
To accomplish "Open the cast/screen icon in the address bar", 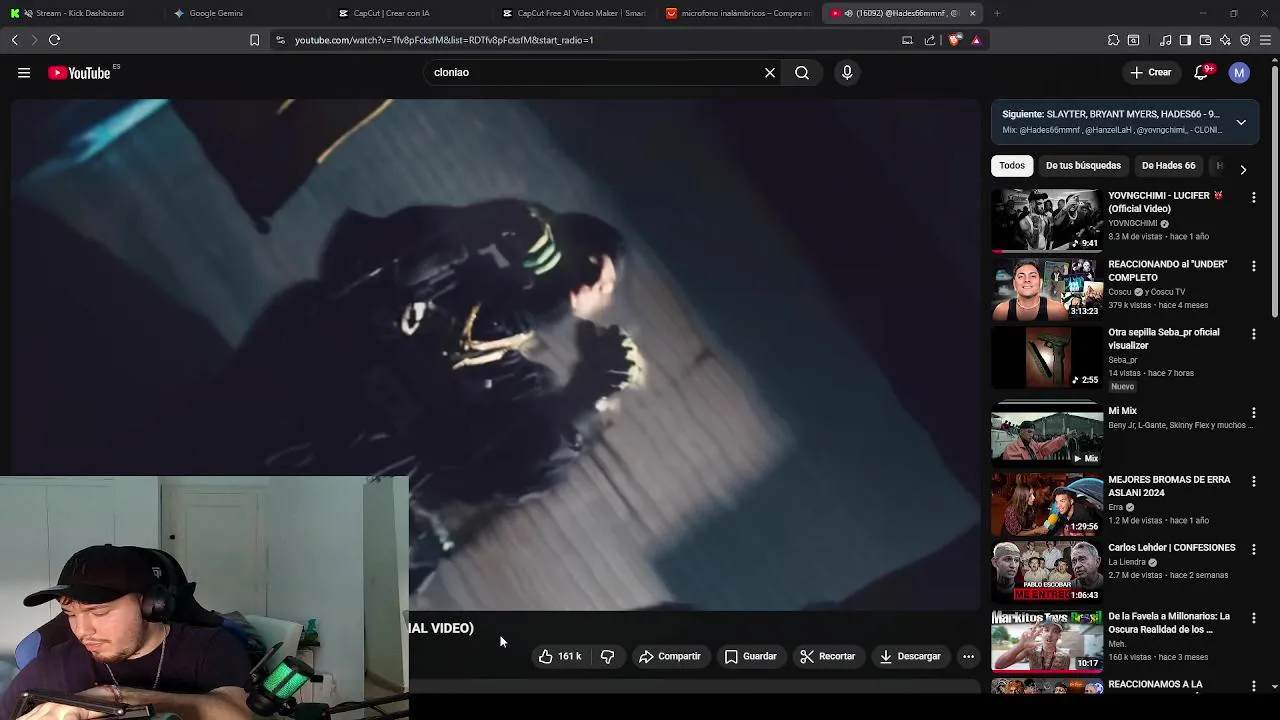I will pos(907,40).
